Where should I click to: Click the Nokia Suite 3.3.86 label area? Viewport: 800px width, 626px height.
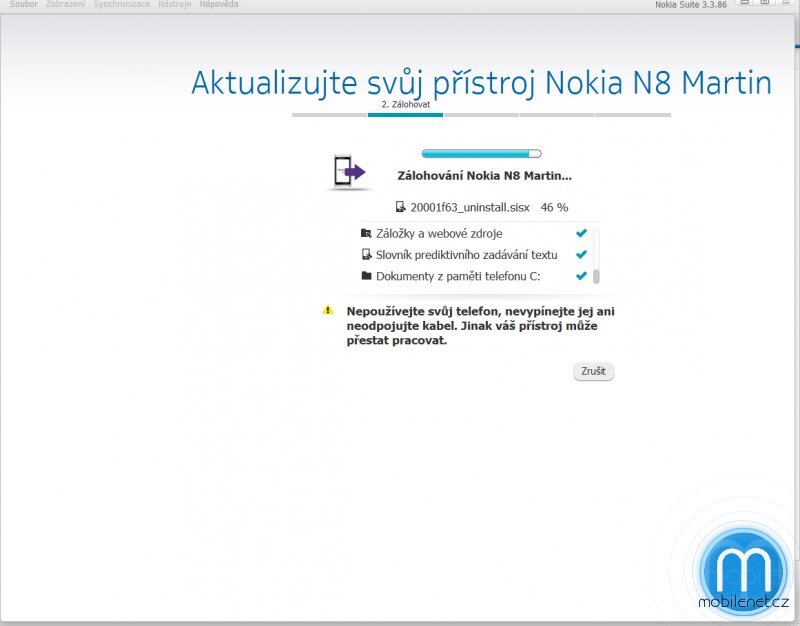coord(690,4)
